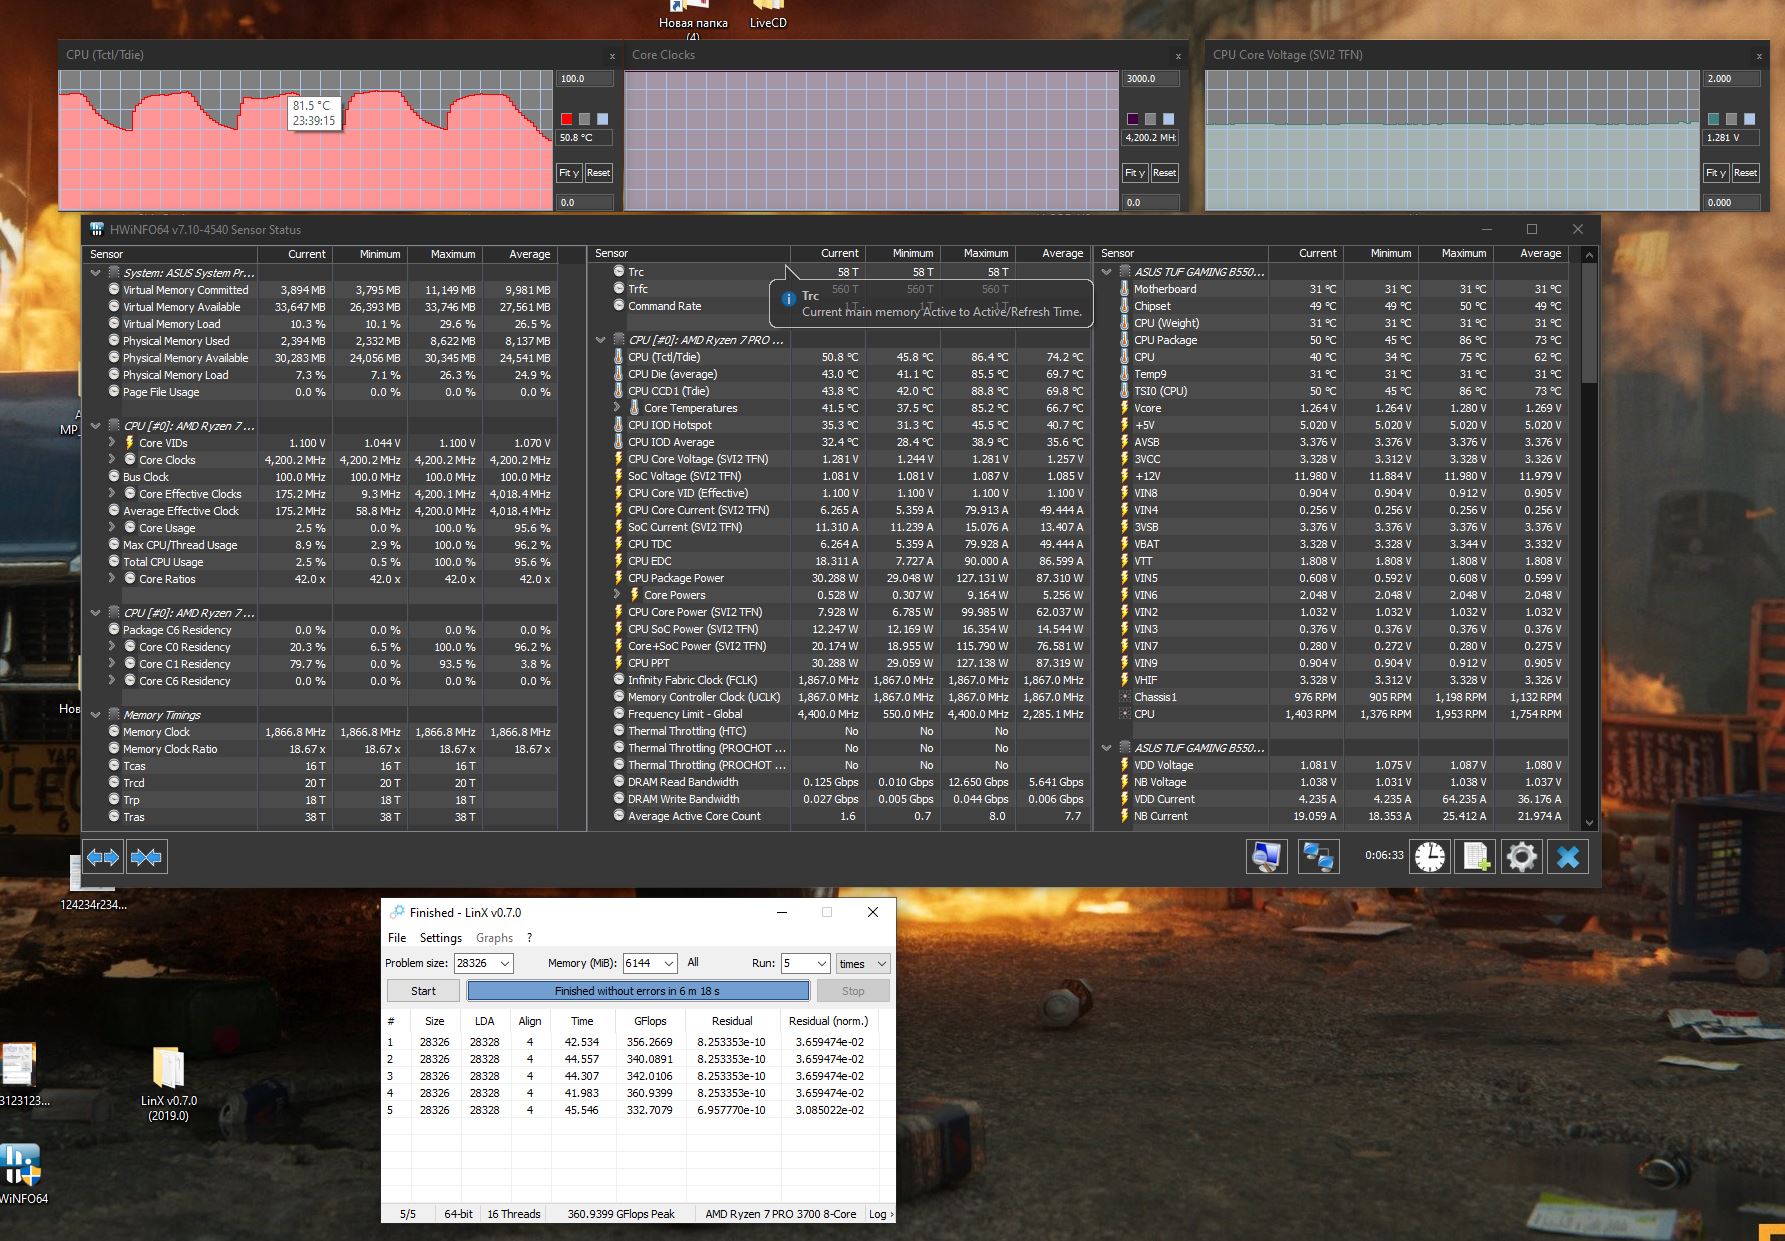This screenshot has width=1785, height=1241.
Task: Expand the Core Ratios row
Action: coord(112,578)
